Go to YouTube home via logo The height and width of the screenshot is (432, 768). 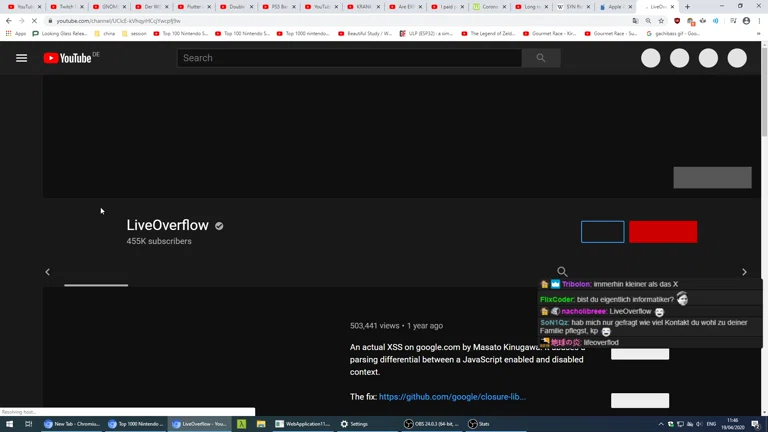point(68,58)
